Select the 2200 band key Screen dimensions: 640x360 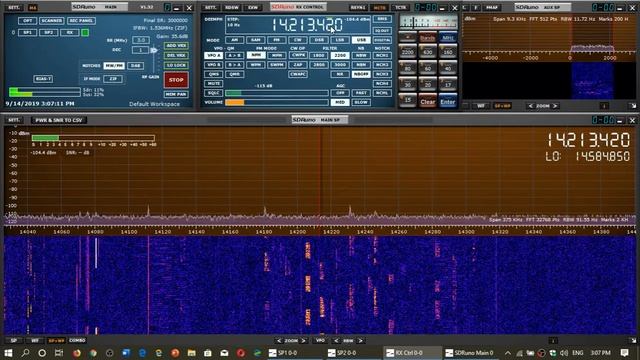[407, 52]
